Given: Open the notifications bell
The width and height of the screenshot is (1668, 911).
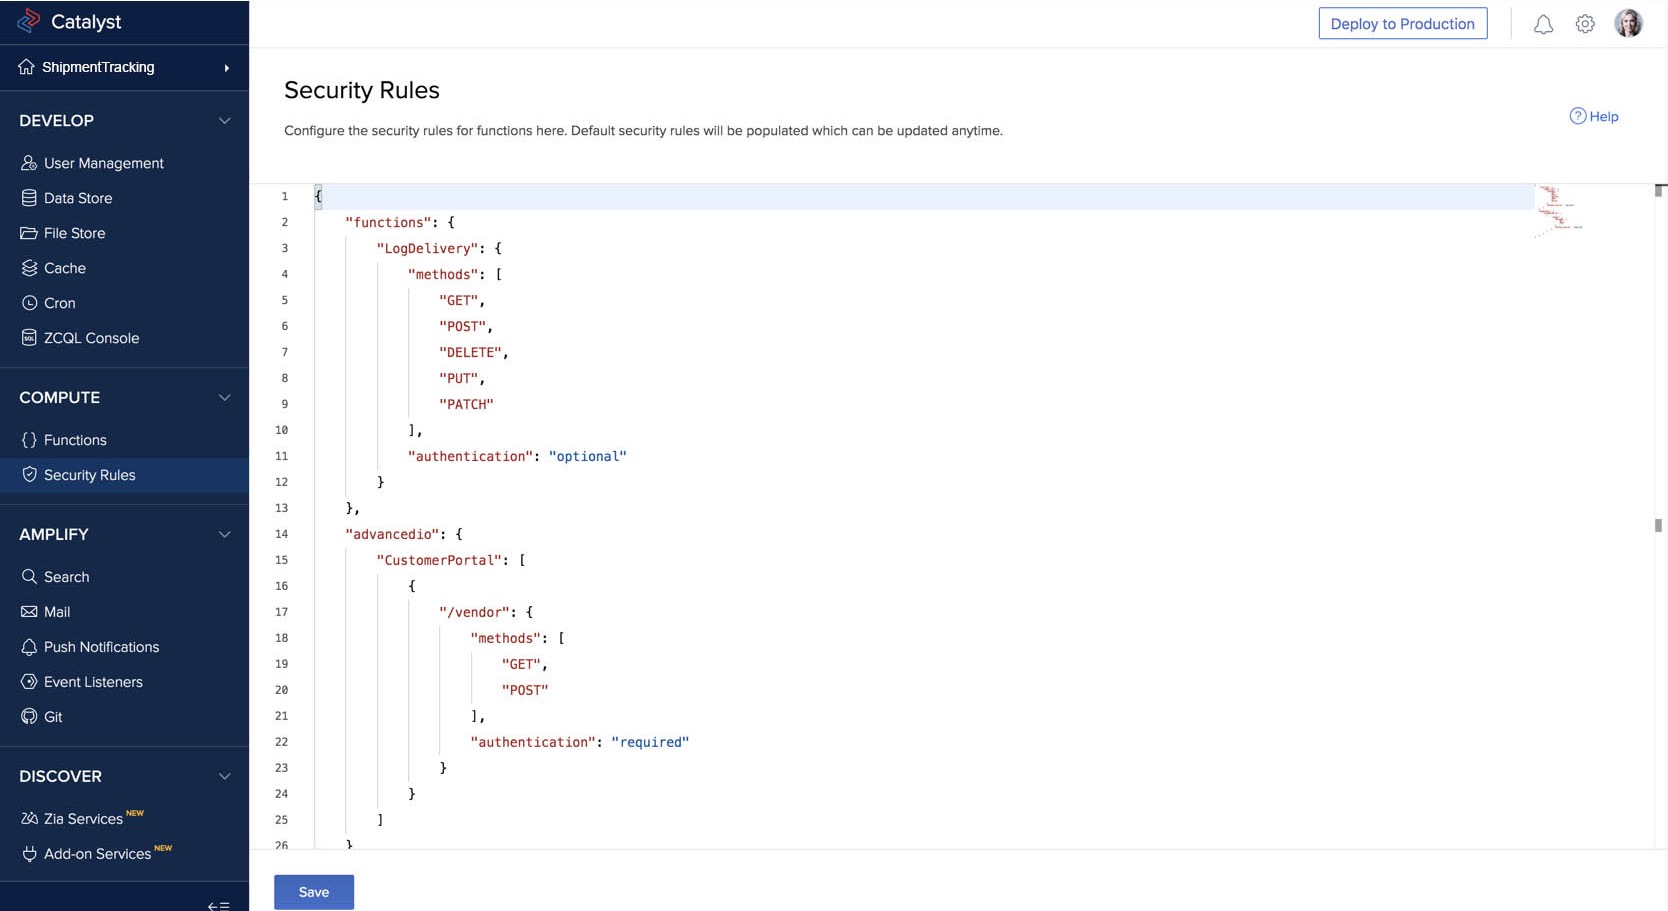Looking at the screenshot, I should pos(1543,23).
